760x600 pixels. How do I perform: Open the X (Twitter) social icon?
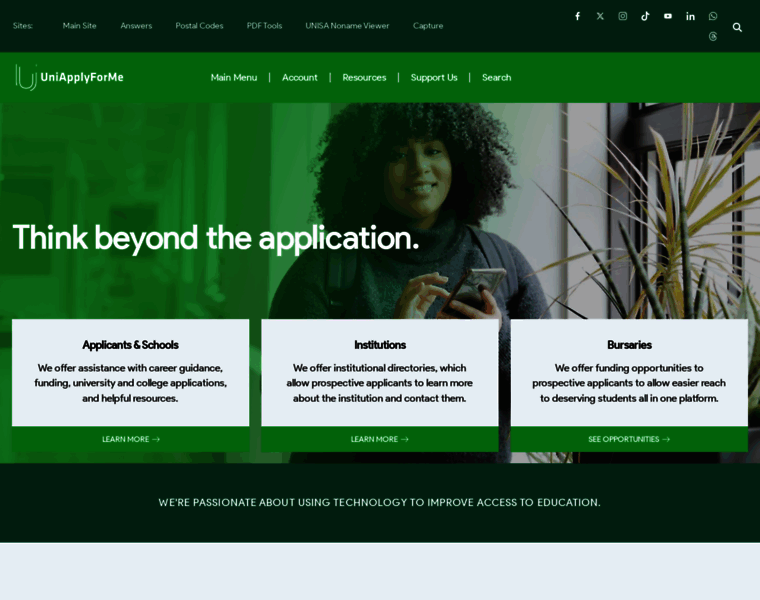[600, 16]
